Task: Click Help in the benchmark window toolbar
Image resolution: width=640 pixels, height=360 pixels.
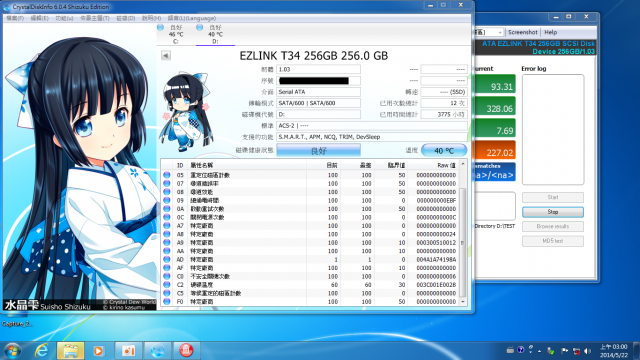Action: (x=550, y=32)
